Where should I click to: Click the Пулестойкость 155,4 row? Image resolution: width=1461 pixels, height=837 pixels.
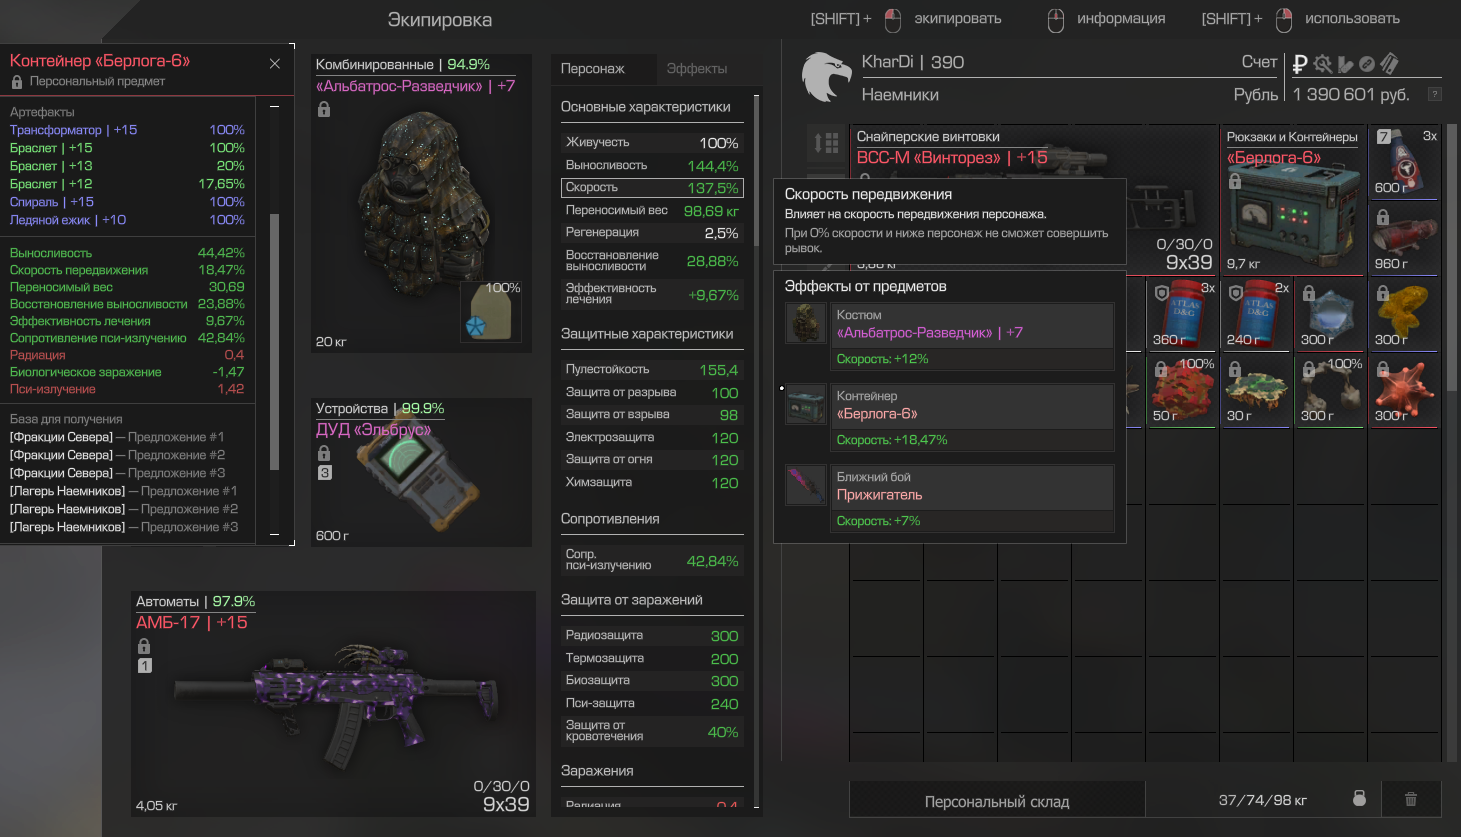point(652,369)
